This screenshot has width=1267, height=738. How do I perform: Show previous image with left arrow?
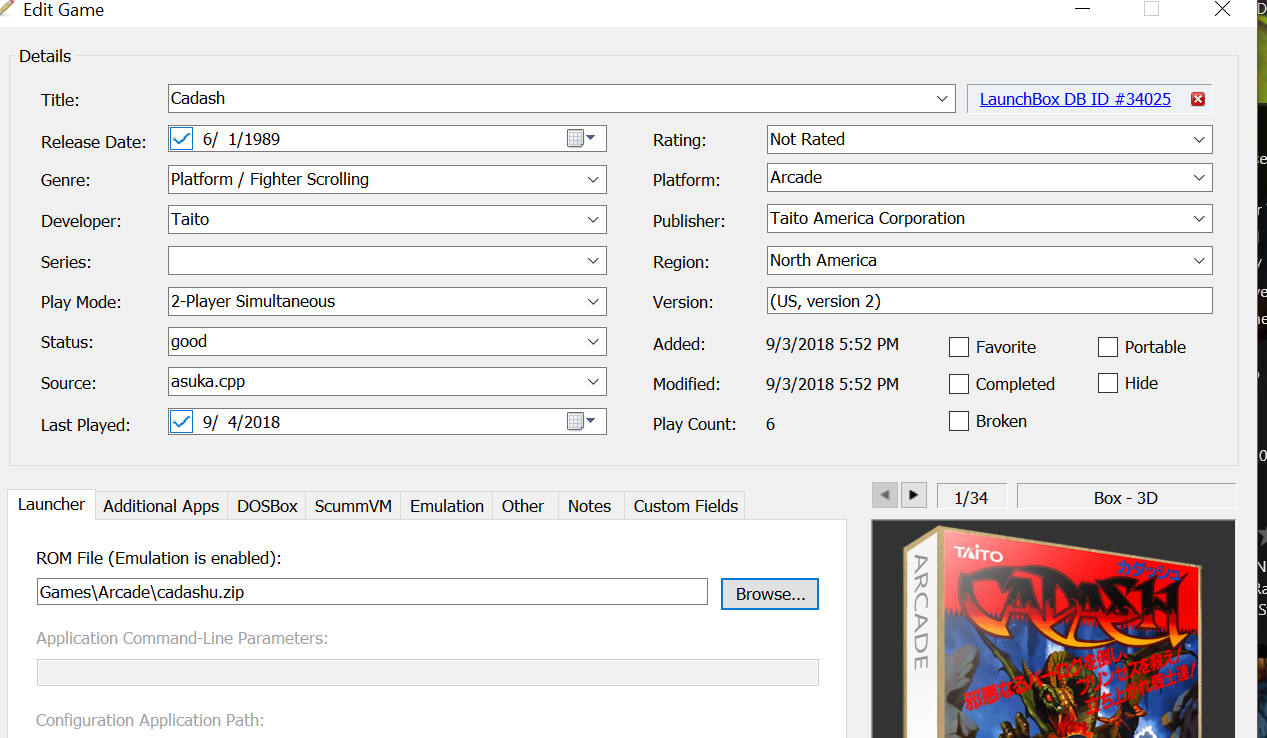884,495
